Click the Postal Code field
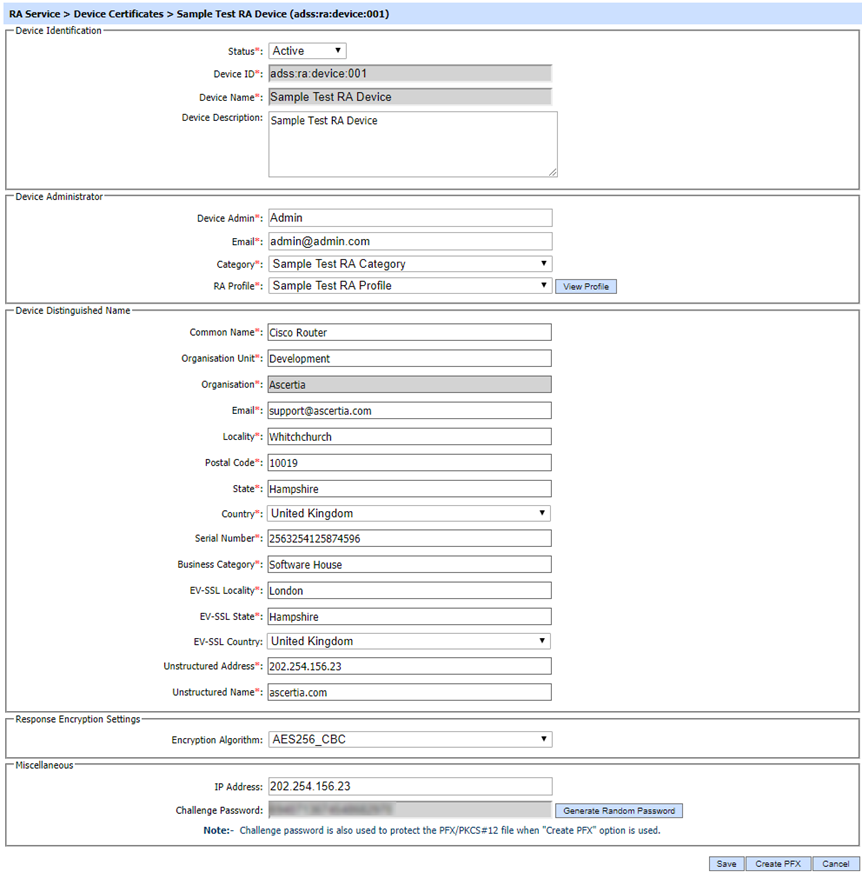 point(410,462)
